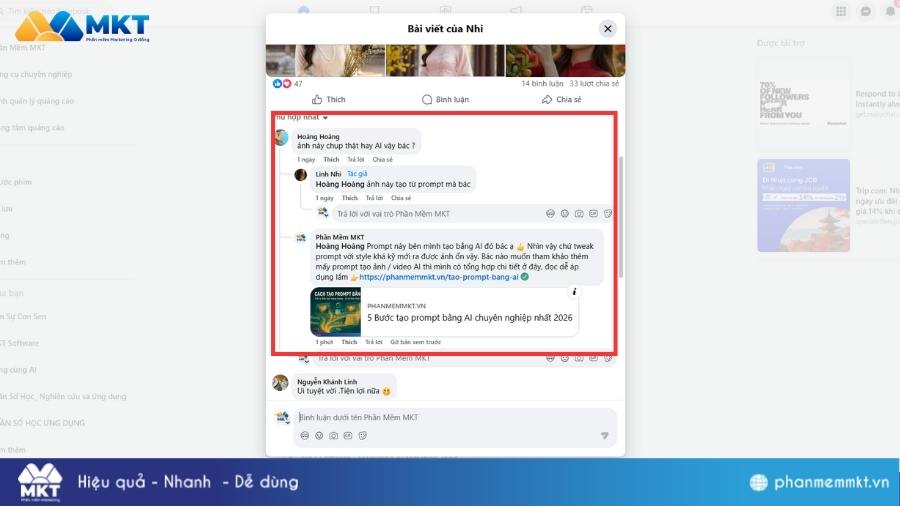Click GIF icon in Linh Nhi reply box

coord(593,213)
